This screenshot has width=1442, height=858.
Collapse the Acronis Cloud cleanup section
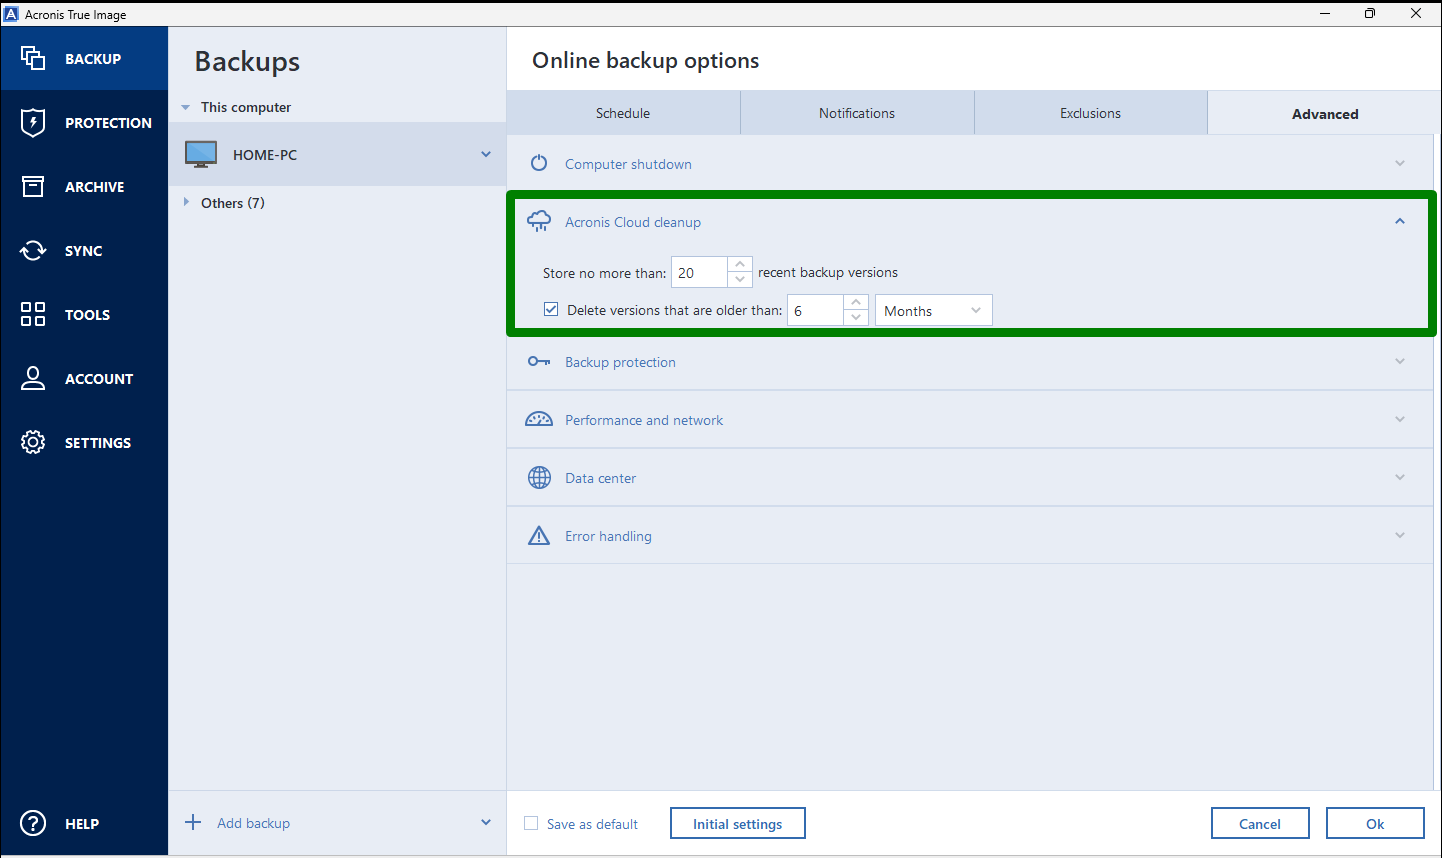(x=1399, y=220)
